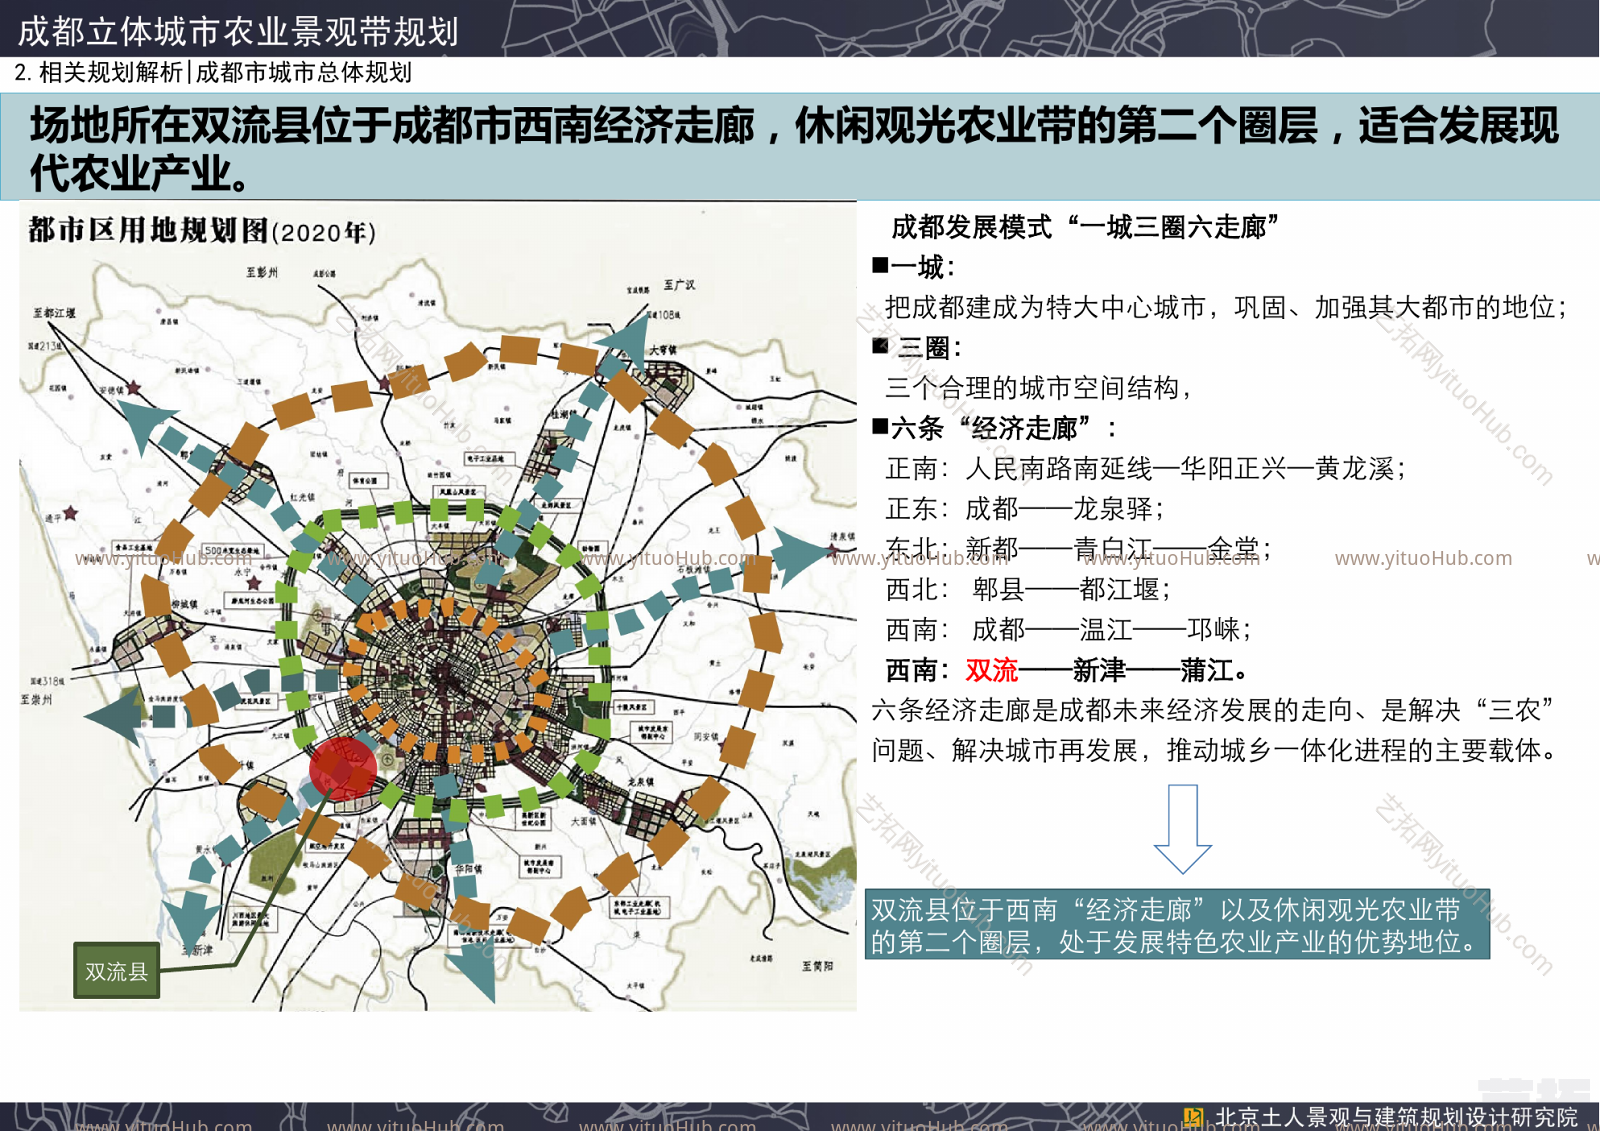The image size is (1600, 1131).
Task: Click the red circle marker on map
Action: (x=343, y=768)
